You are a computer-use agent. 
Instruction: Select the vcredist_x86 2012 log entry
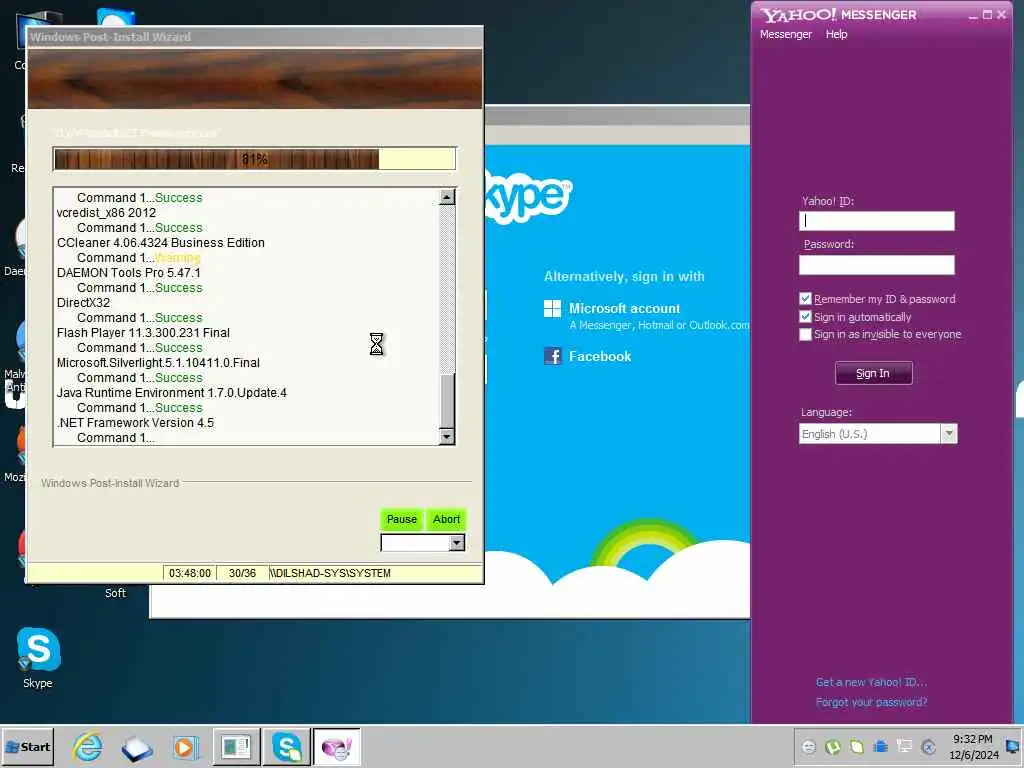point(106,213)
